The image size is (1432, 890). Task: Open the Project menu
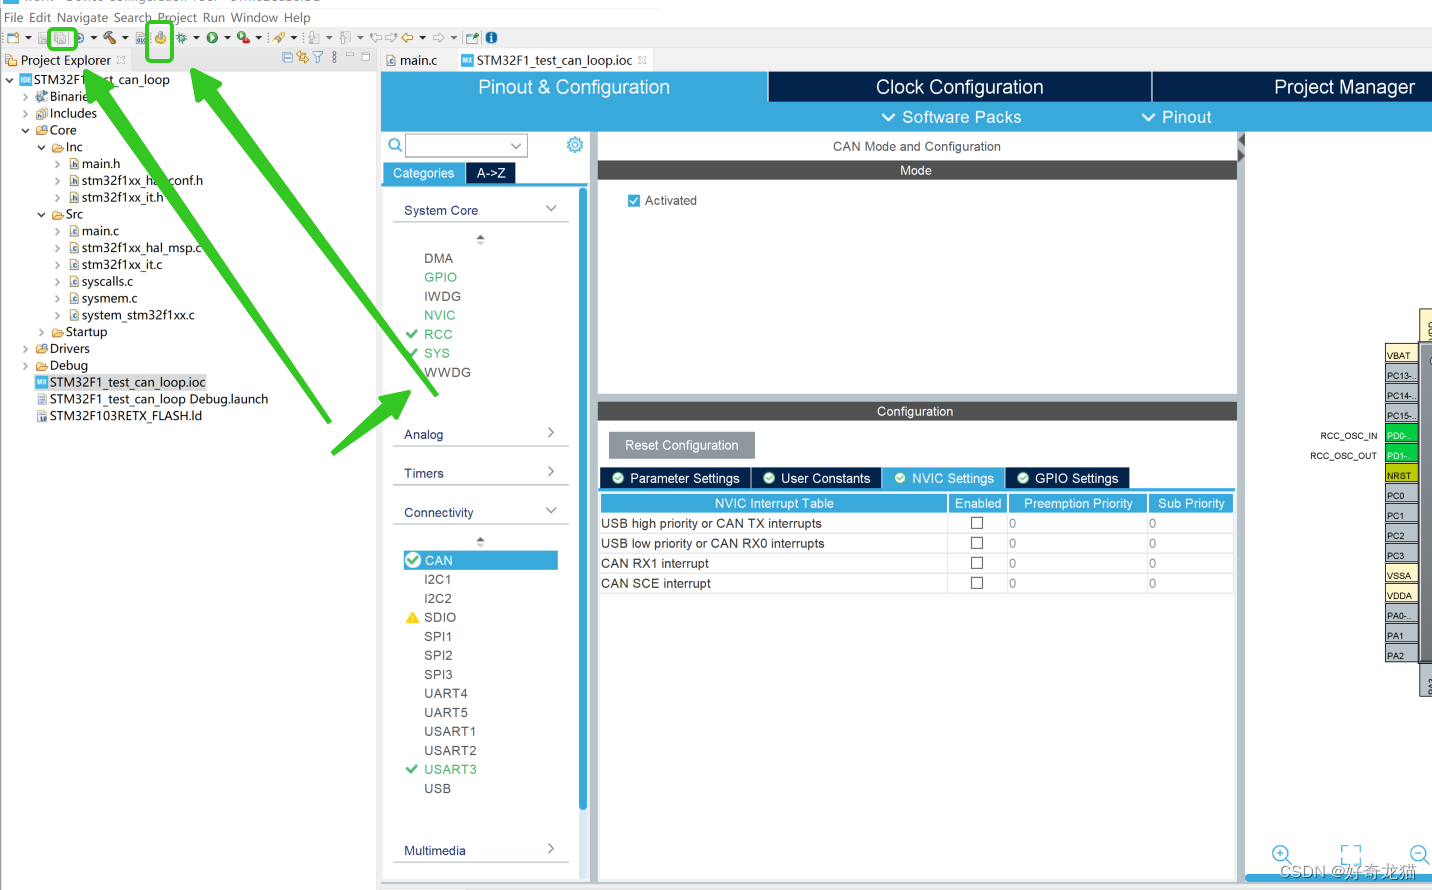177,17
